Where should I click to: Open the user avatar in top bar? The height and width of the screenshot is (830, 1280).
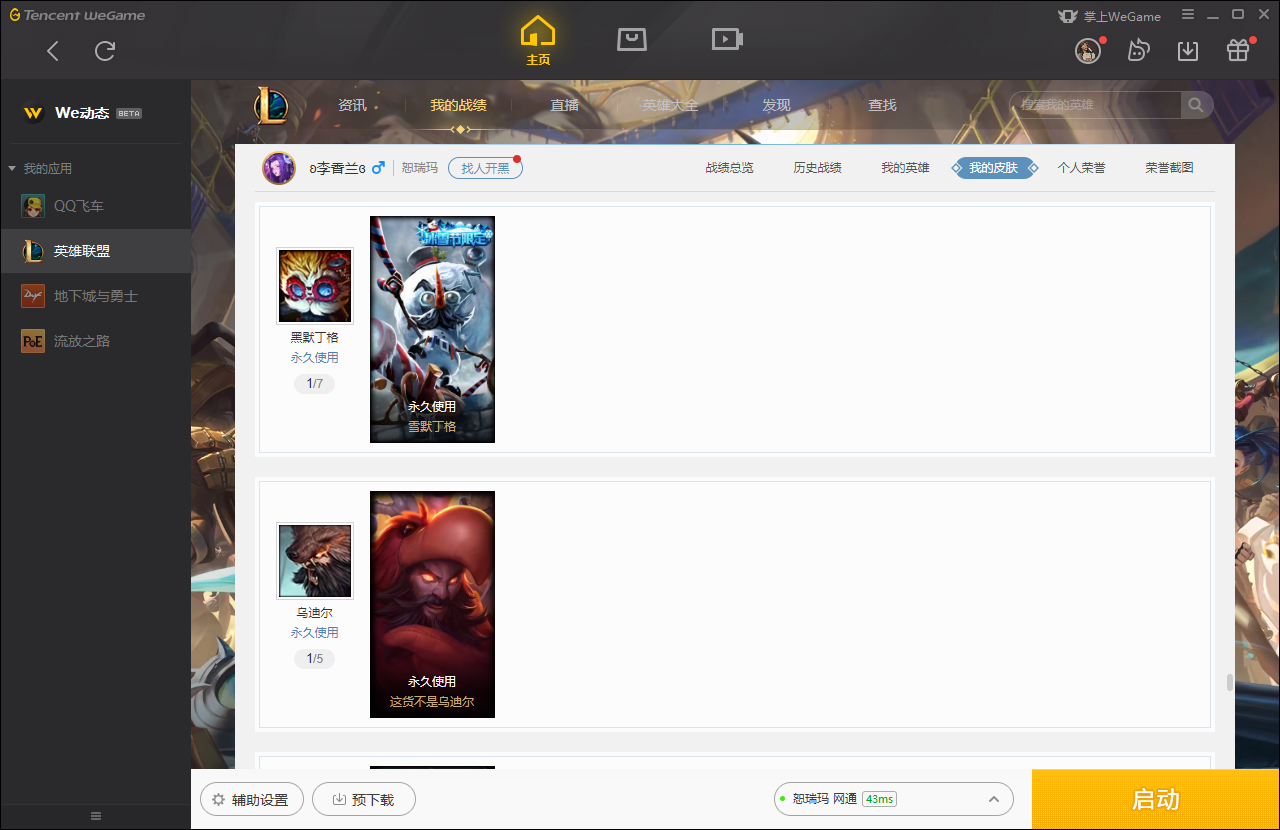(x=1088, y=51)
